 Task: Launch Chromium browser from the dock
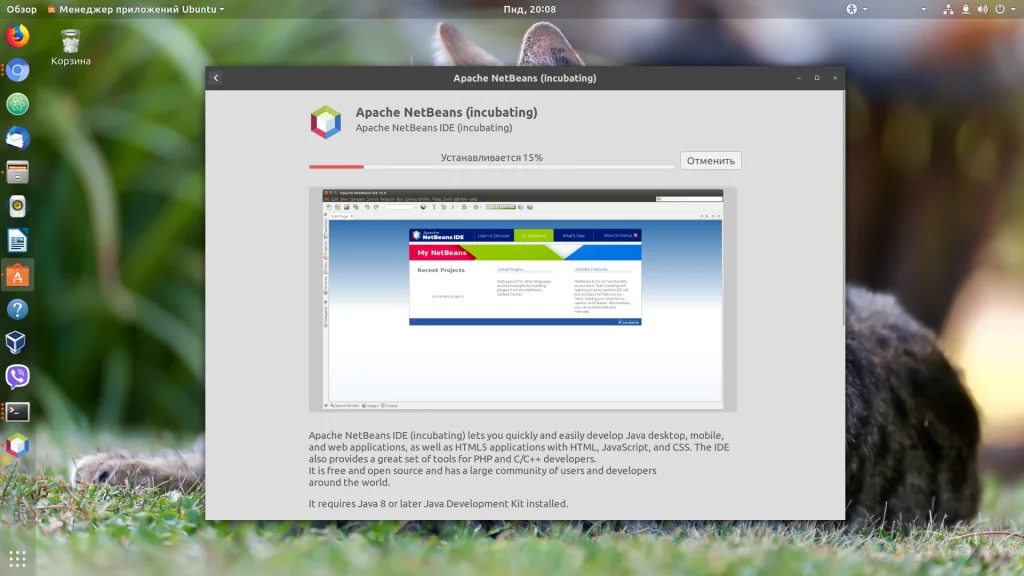(18, 70)
